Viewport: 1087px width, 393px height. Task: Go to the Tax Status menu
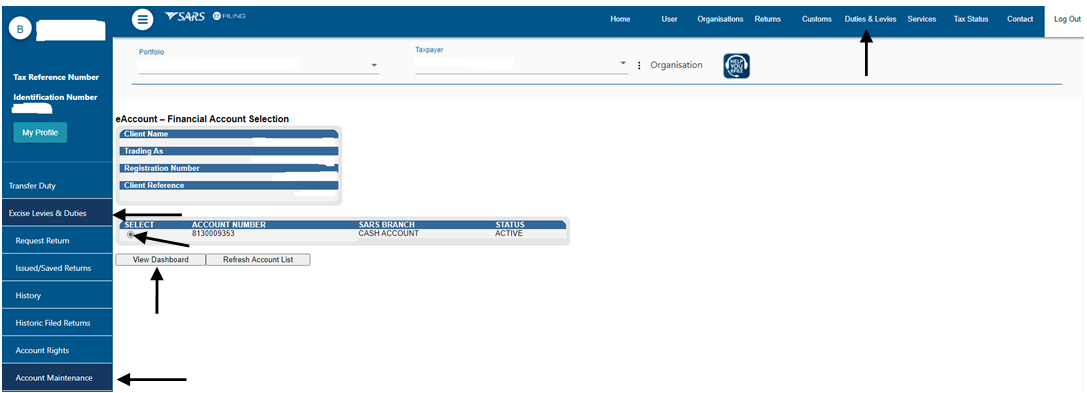point(971,19)
